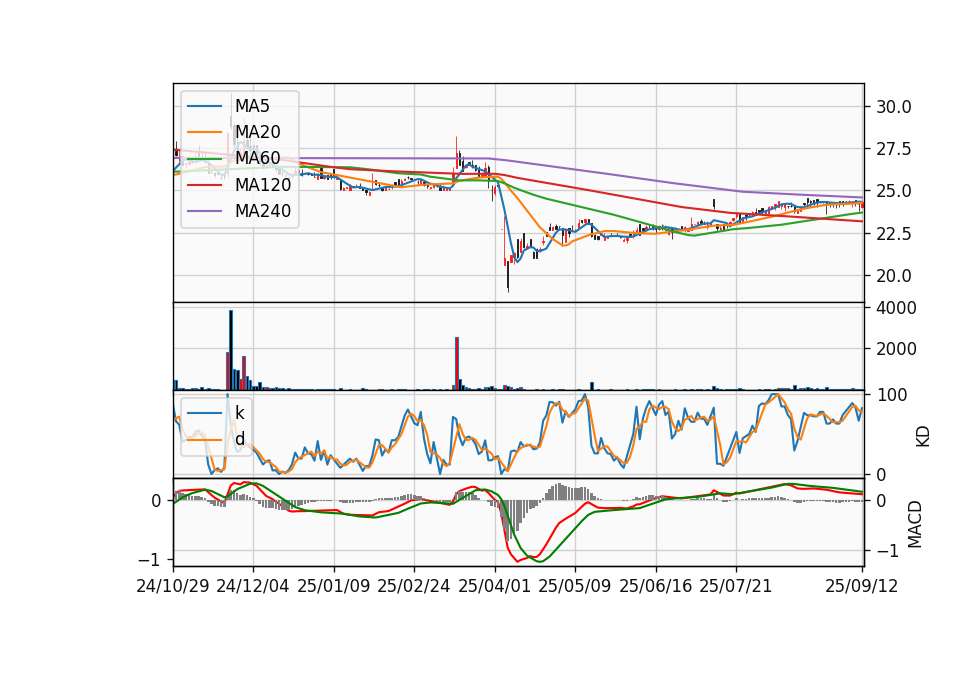Viewport: 960px width, 690px height.
Task: Click the −1 label on left MACD axis
Action: tap(149, 560)
